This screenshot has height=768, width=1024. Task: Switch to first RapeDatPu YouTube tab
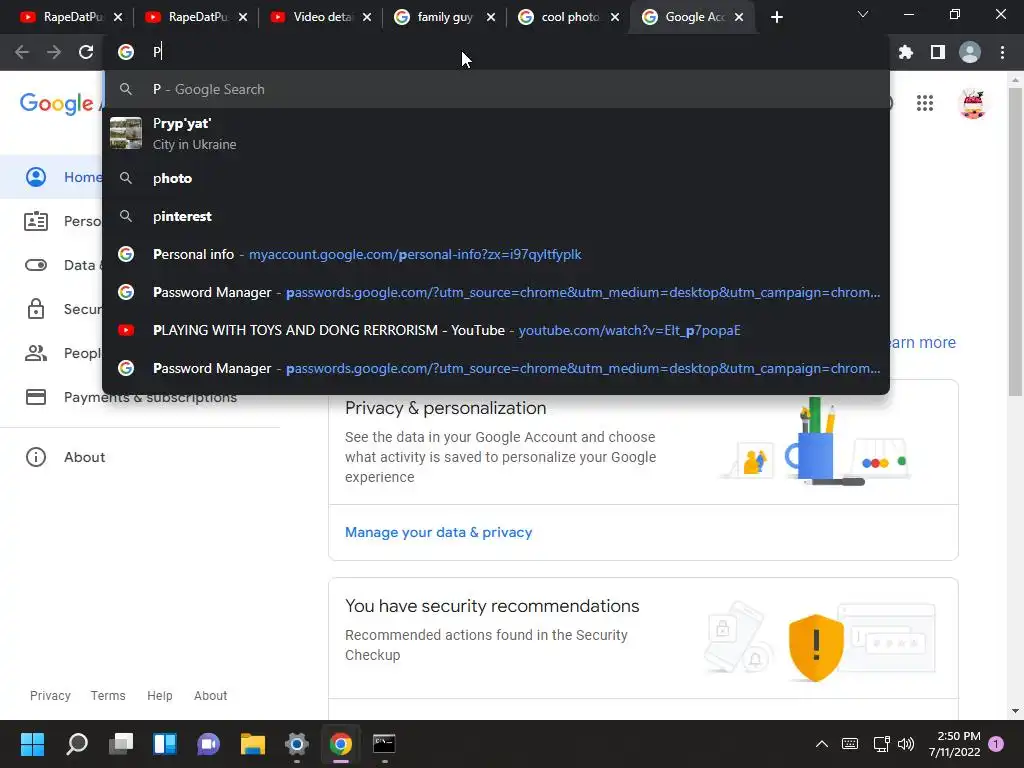pyautogui.click(x=72, y=17)
